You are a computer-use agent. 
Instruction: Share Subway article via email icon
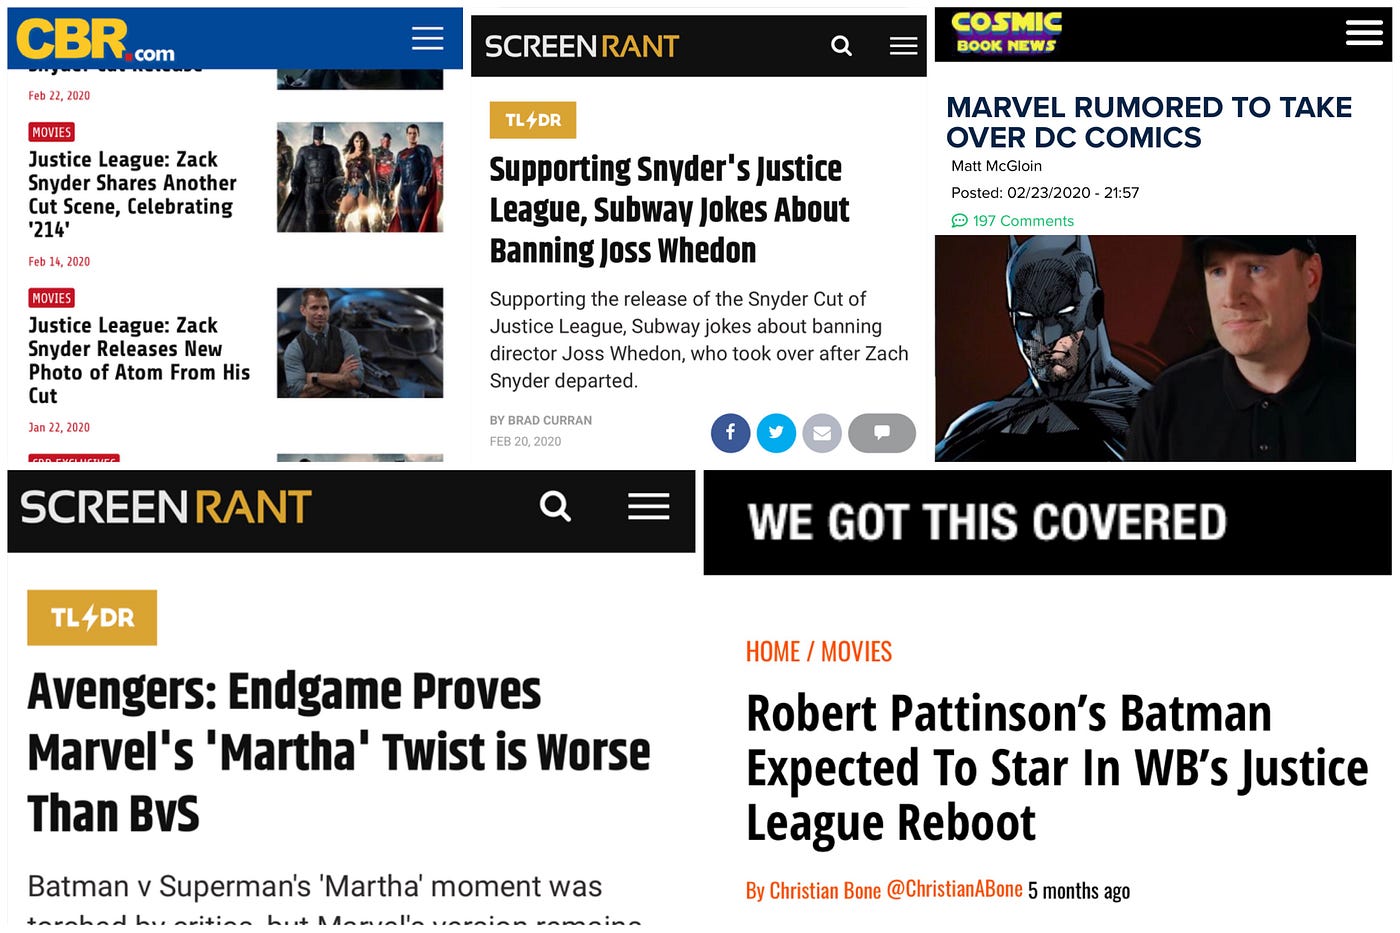[x=822, y=433]
